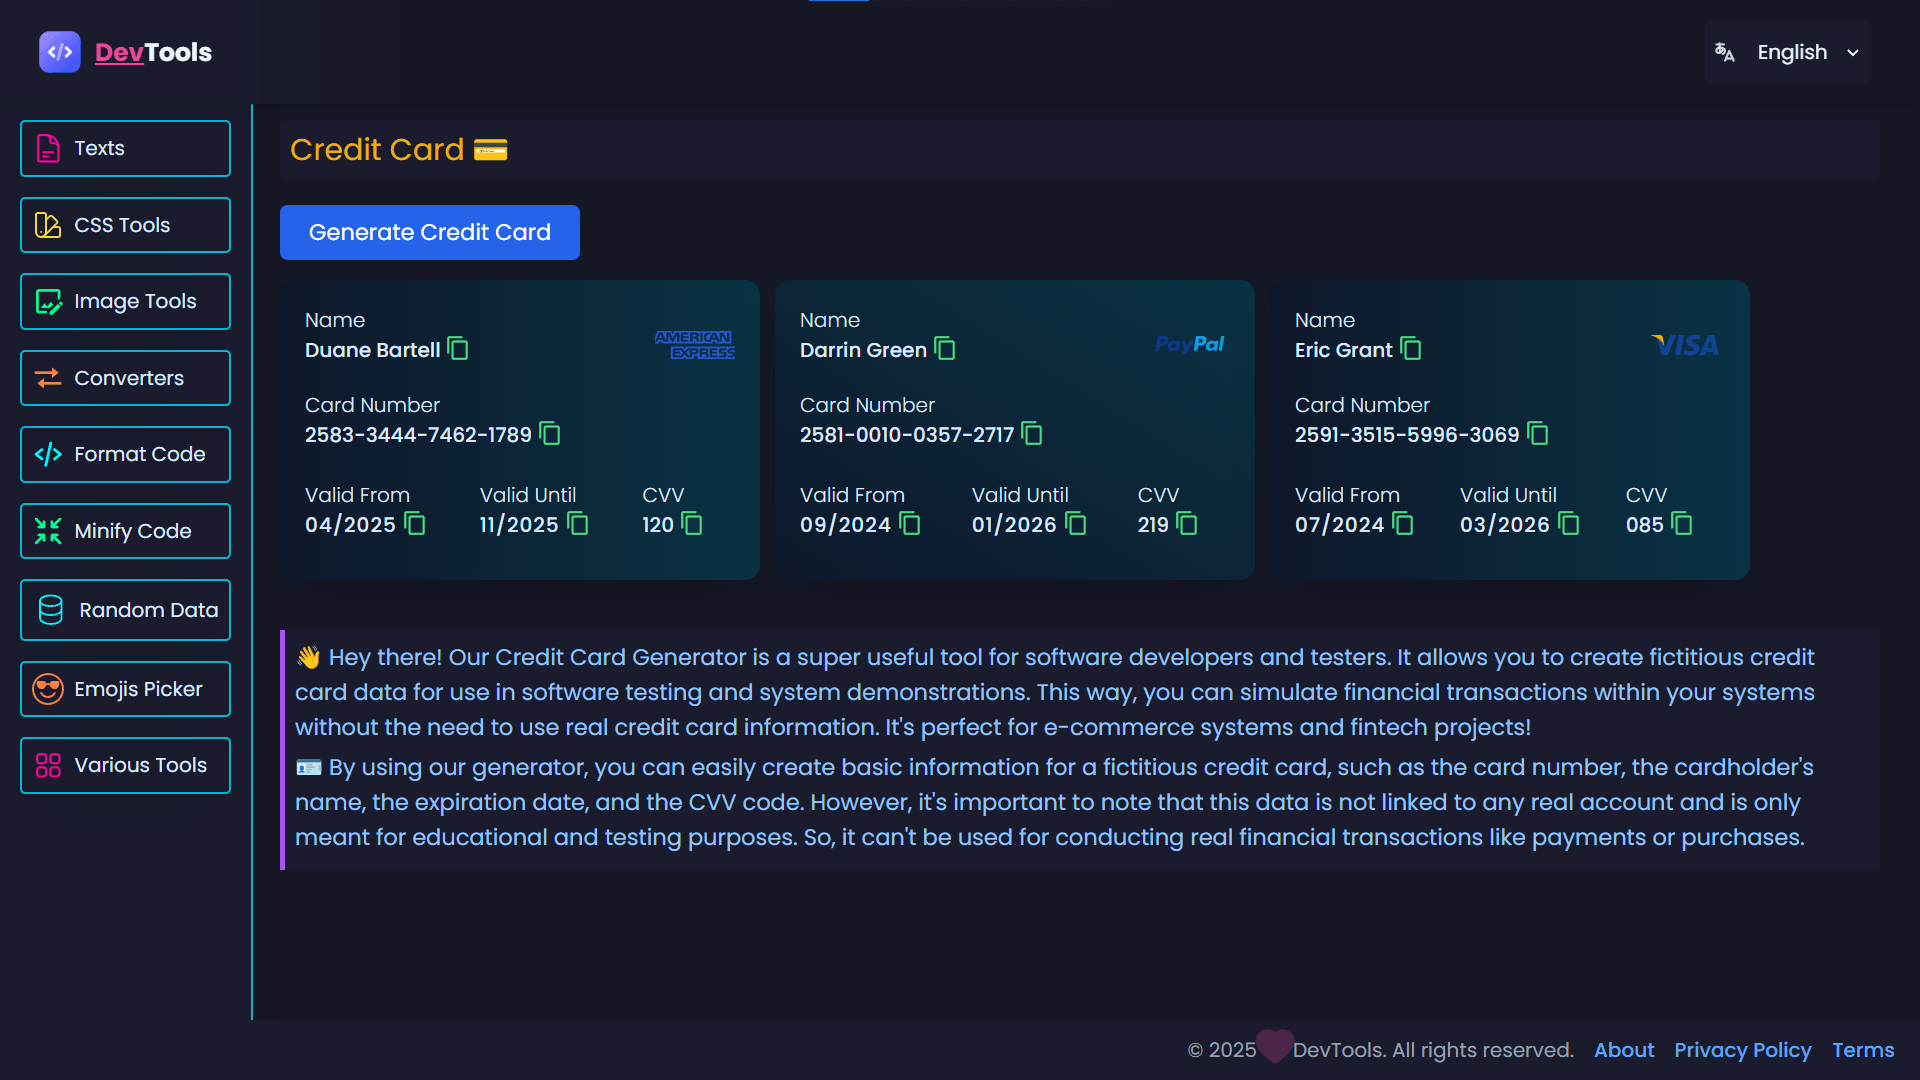Open the About page
This screenshot has height=1080, width=1920.
click(1623, 1050)
